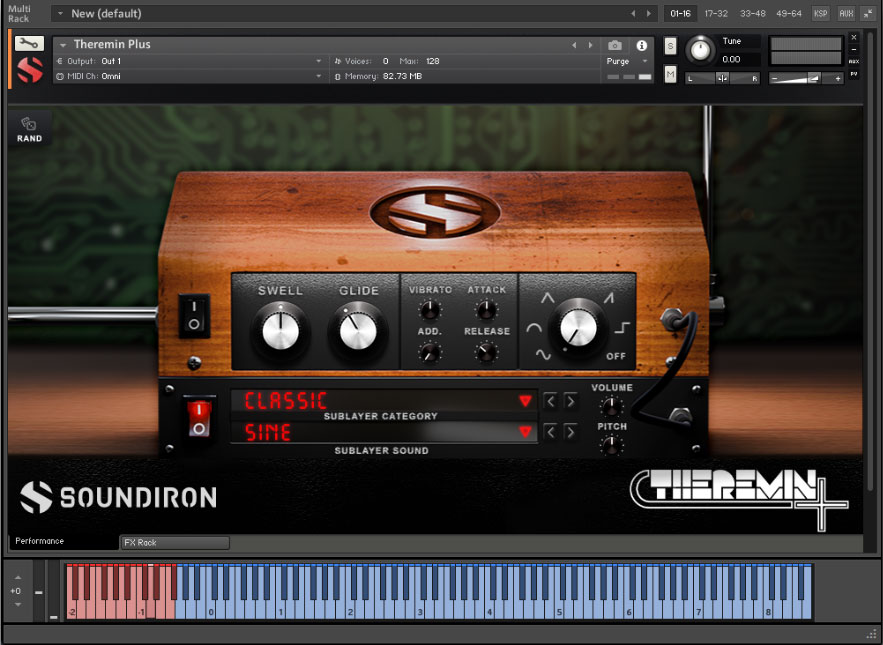This screenshot has height=645, width=883.
Task: Go to previous sublayer category
Action: pyautogui.click(x=551, y=401)
